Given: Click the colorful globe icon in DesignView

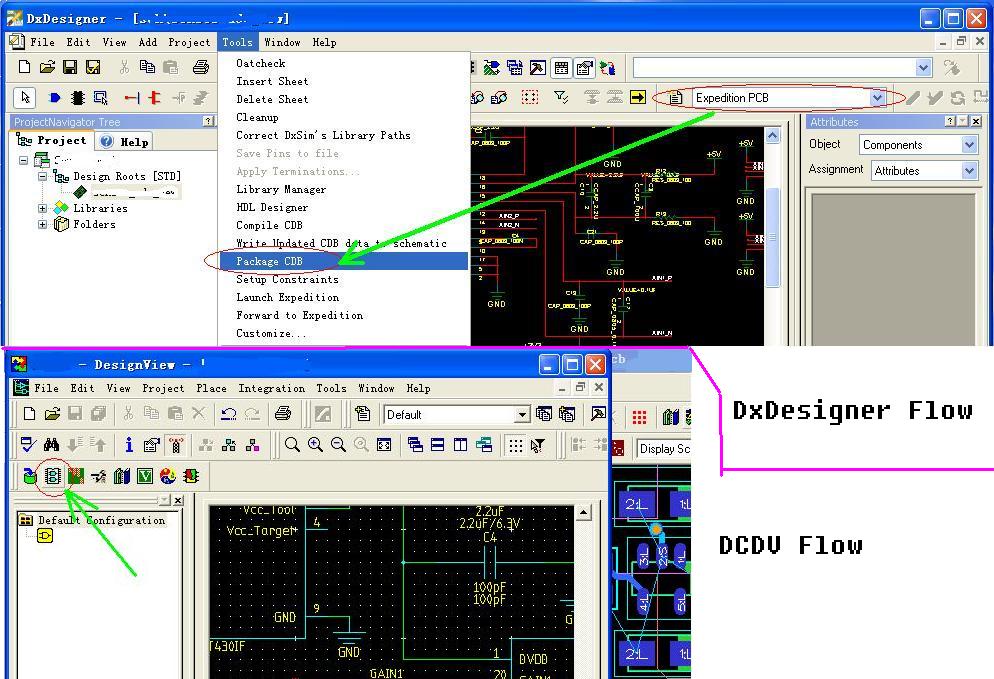Looking at the screenshot, I should click(168, 475).
